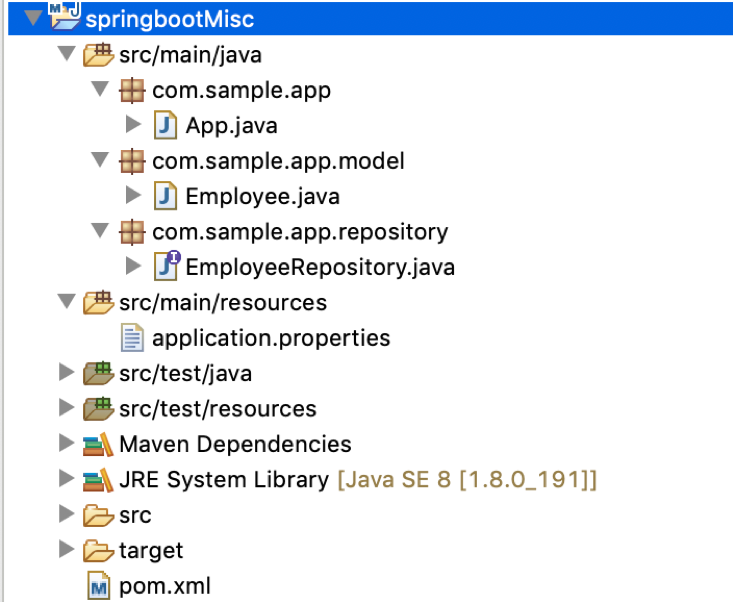This screenshot has height=602, width=733.
Task: Click the EmployeeRepository.java interface icon
Action: [167, 265]
